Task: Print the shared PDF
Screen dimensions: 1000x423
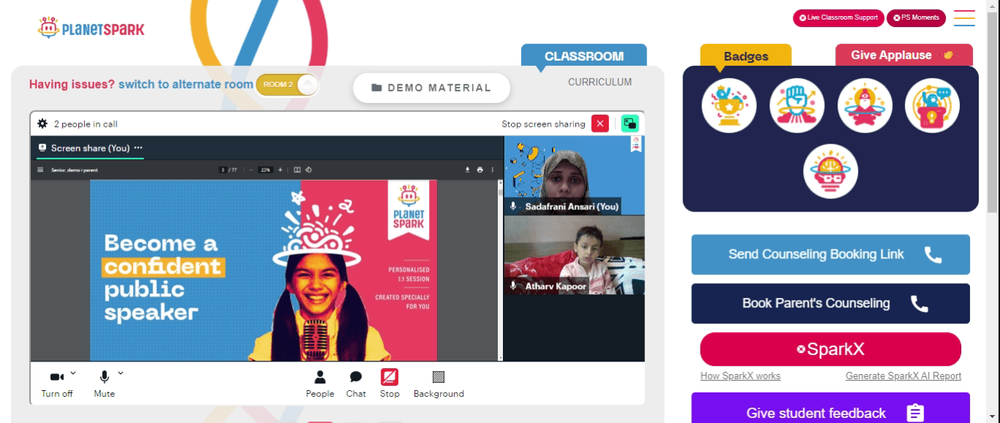Action: click(480, 170)
